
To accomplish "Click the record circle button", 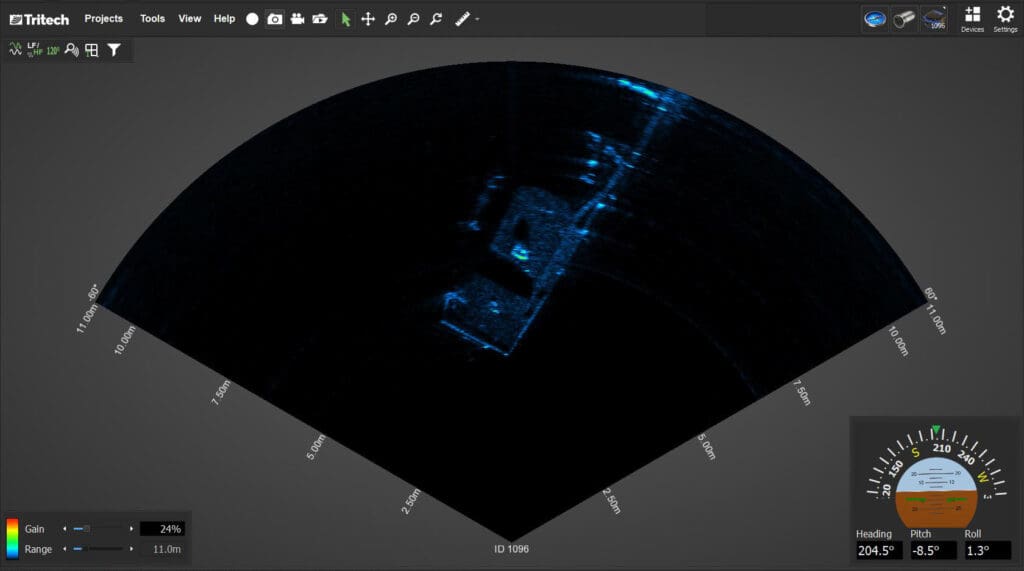I will 252,19.
